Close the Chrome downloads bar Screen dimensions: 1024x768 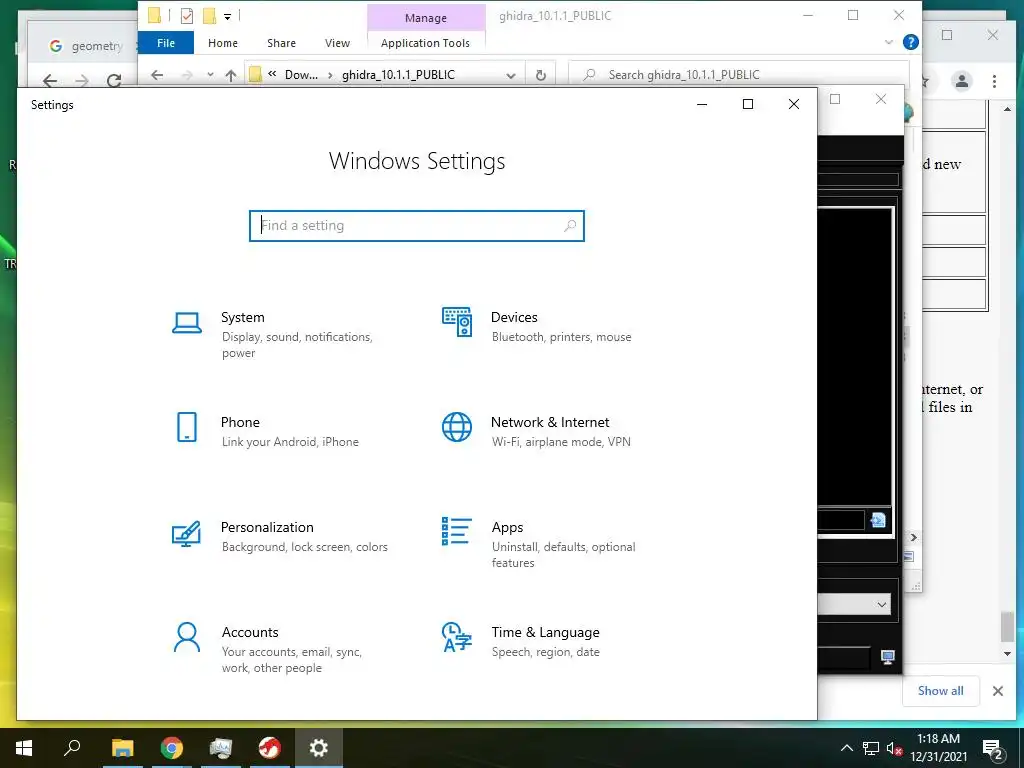point(998,691)
